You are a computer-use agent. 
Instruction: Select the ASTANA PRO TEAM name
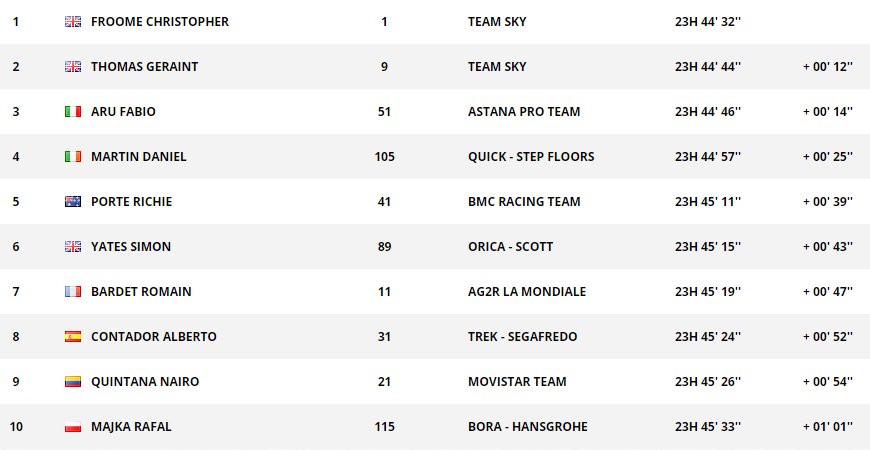click(523, 112)
